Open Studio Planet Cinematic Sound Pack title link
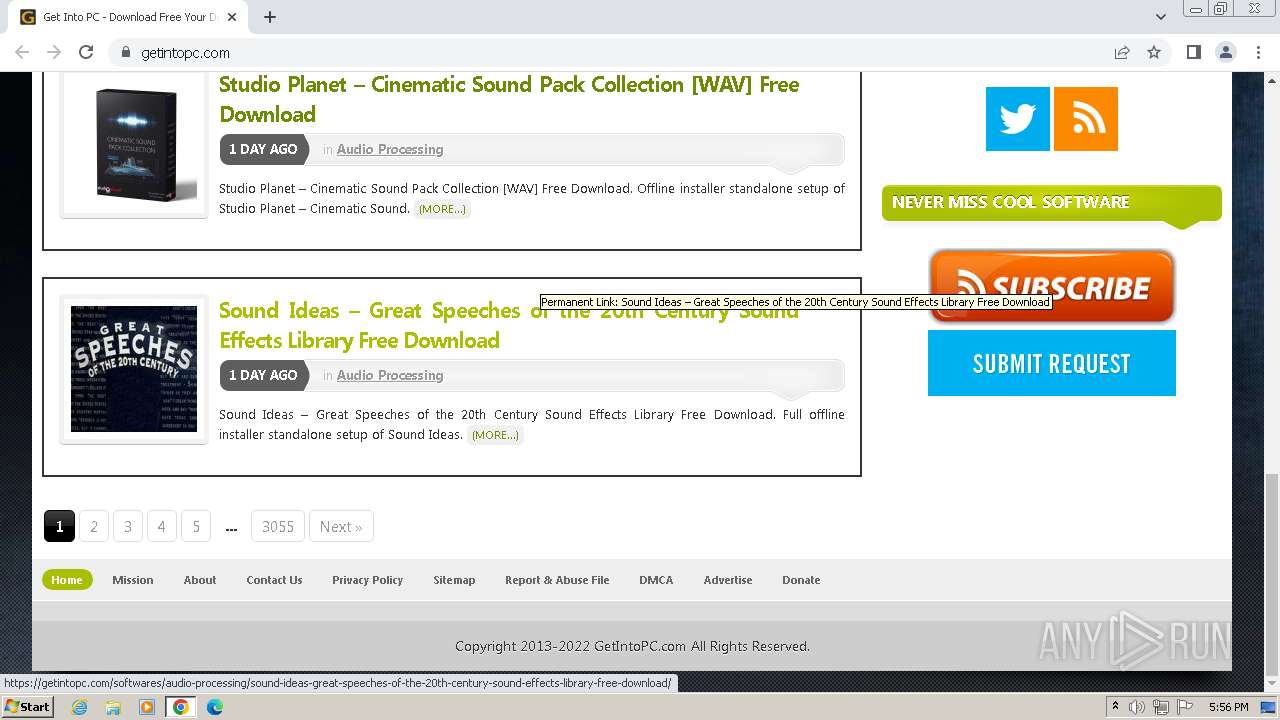The image size is (1280, 720). click(509, 99)
